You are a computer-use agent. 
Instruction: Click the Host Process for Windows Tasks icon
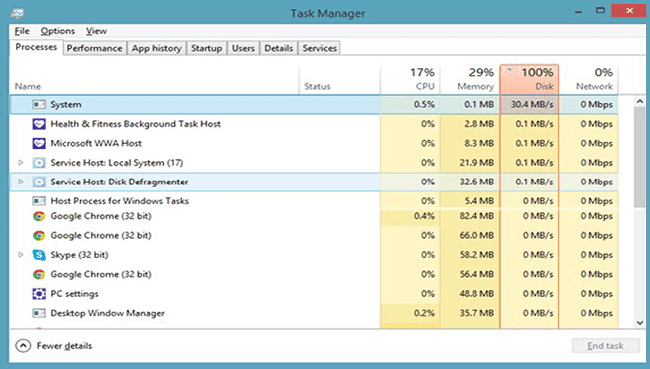coord(39,201)
